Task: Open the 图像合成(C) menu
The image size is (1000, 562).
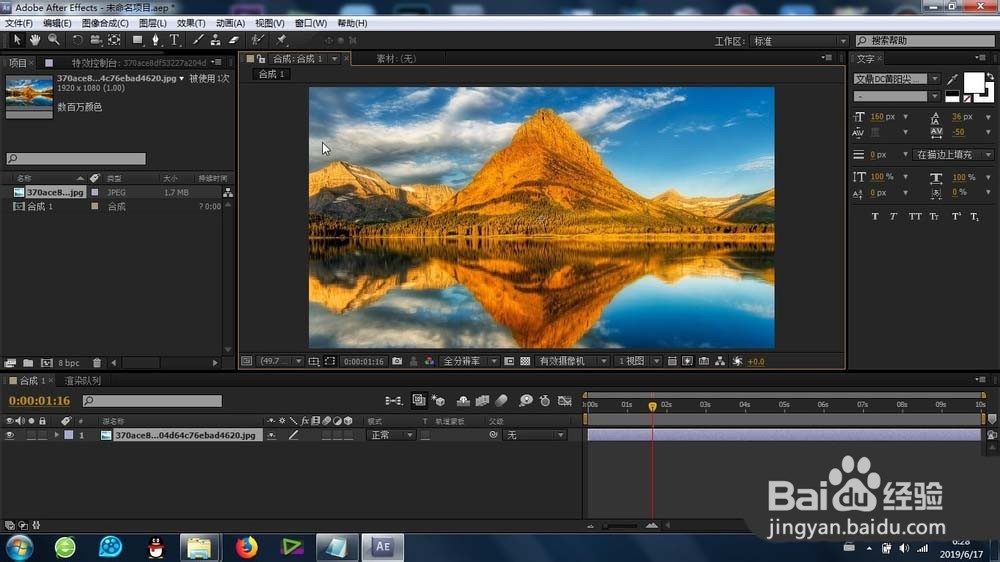Action: pos(105,23)
